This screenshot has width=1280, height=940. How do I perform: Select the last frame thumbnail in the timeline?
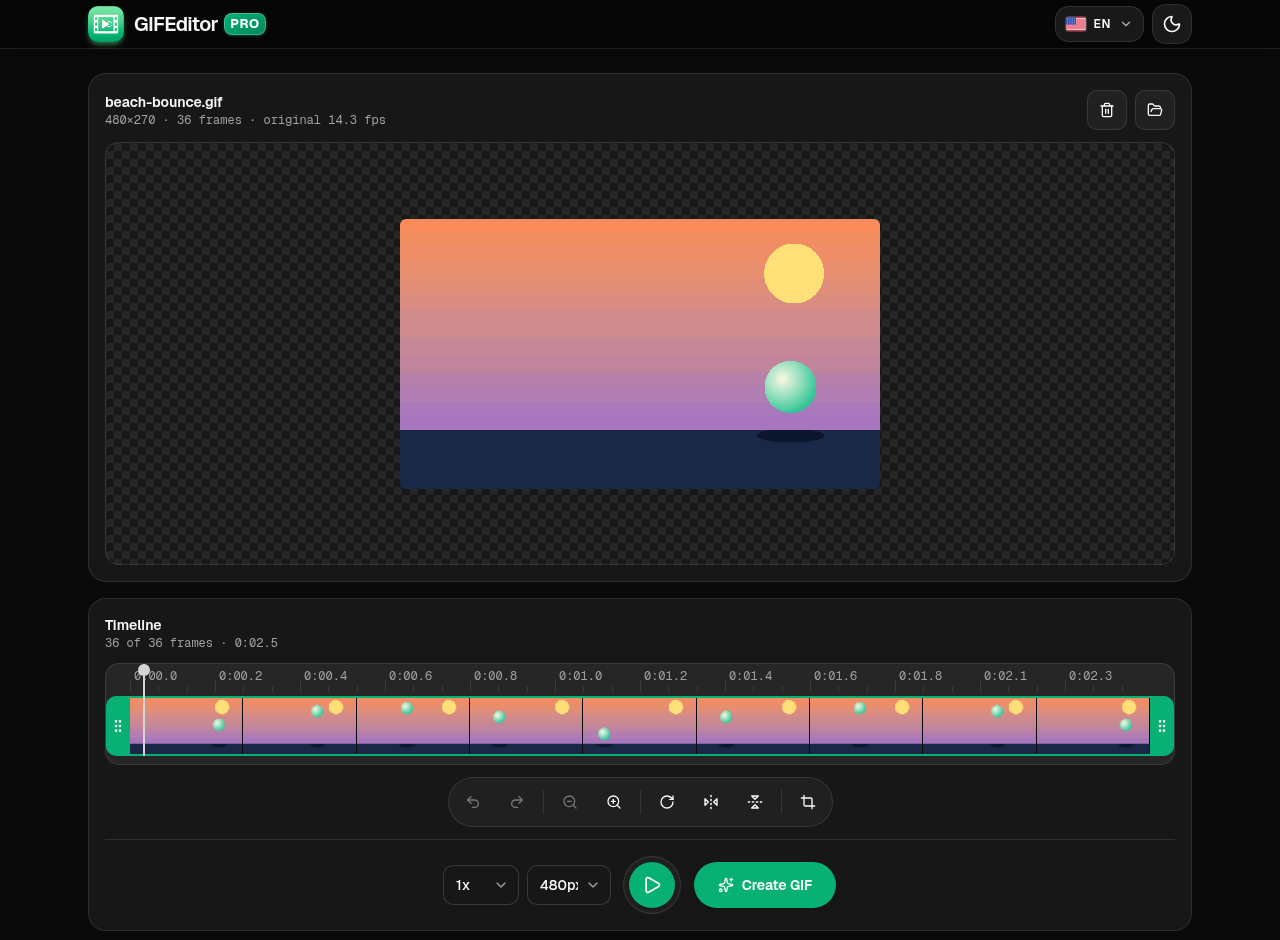click(1093, 726)
